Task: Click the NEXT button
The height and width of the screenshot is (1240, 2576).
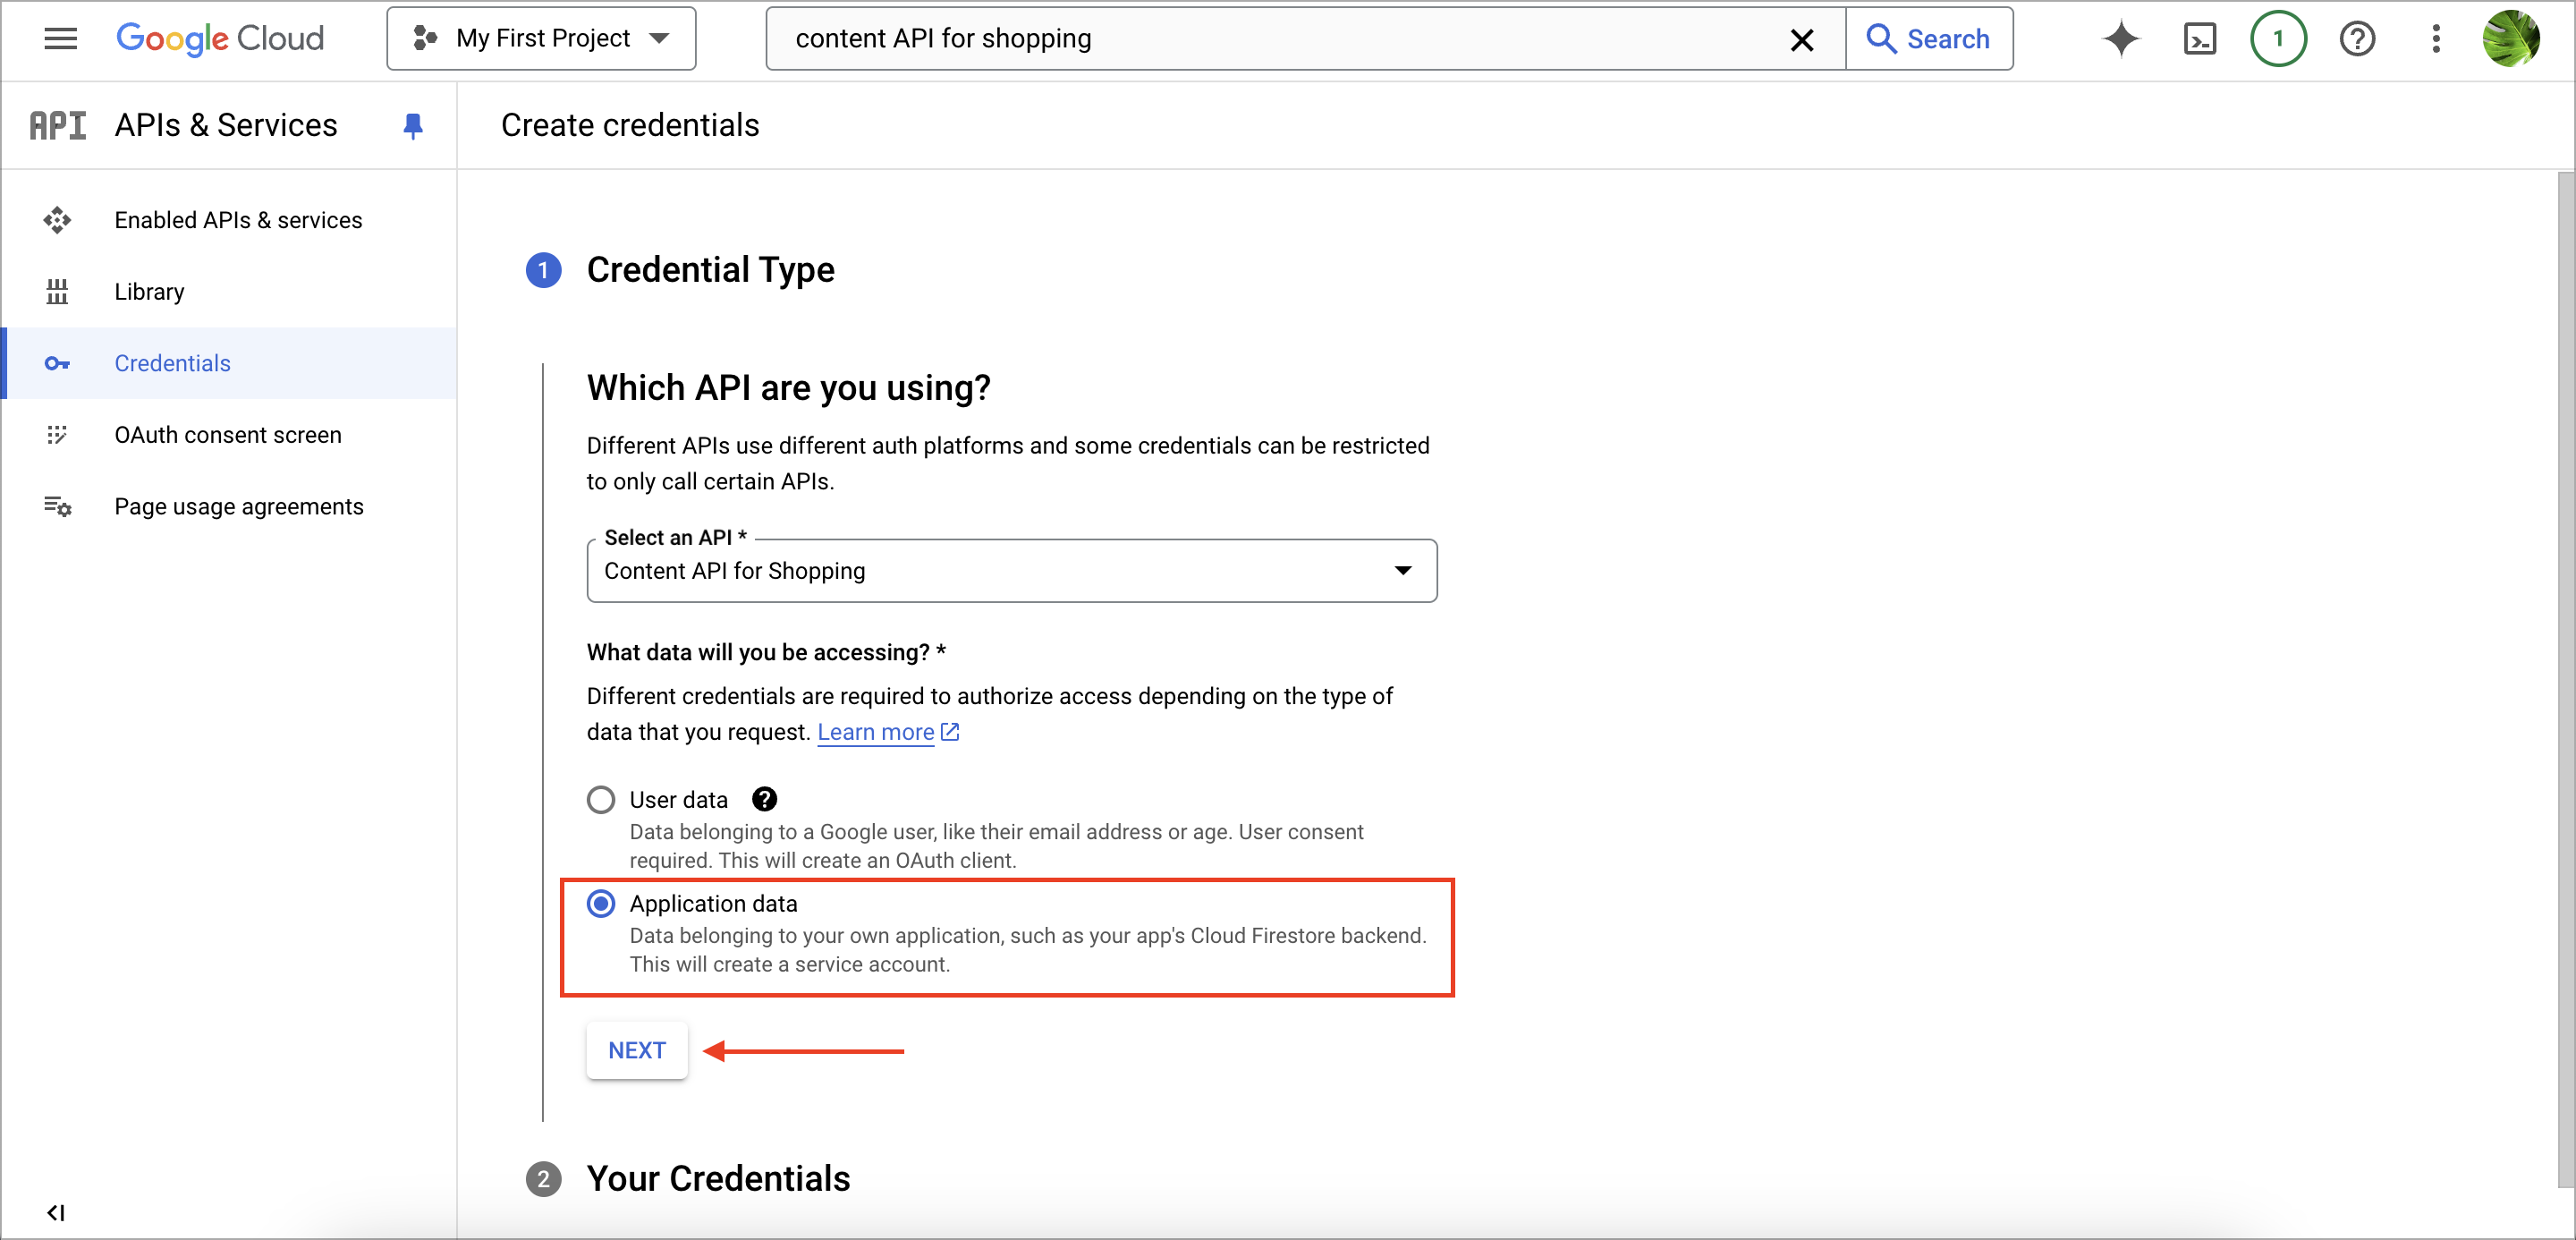Action: [x=637, y=1051]
